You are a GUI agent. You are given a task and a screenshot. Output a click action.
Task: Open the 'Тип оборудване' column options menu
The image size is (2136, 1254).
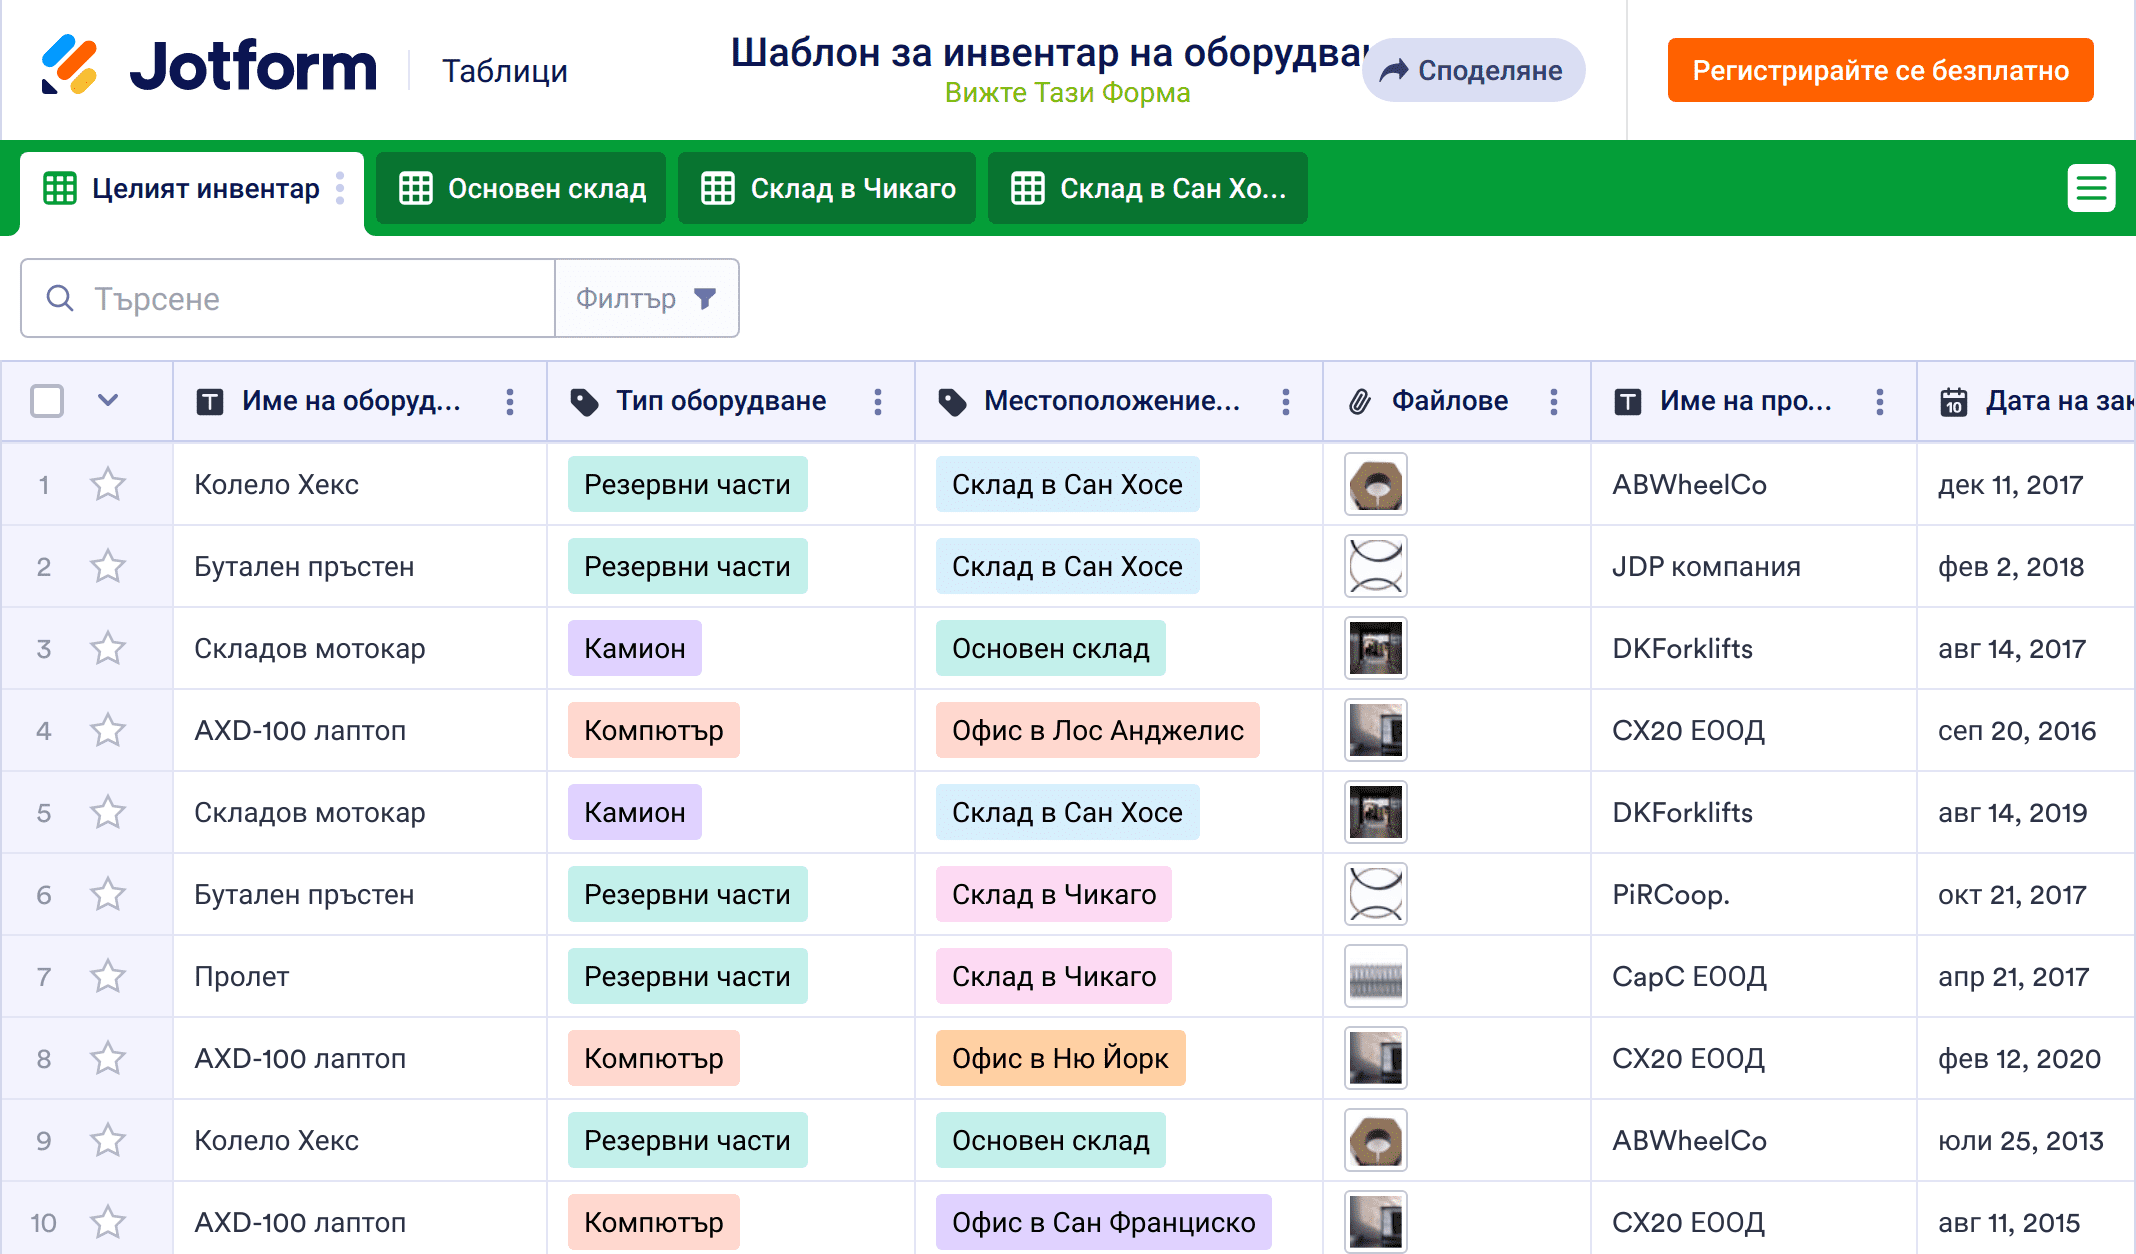click(x=878, y=402)
